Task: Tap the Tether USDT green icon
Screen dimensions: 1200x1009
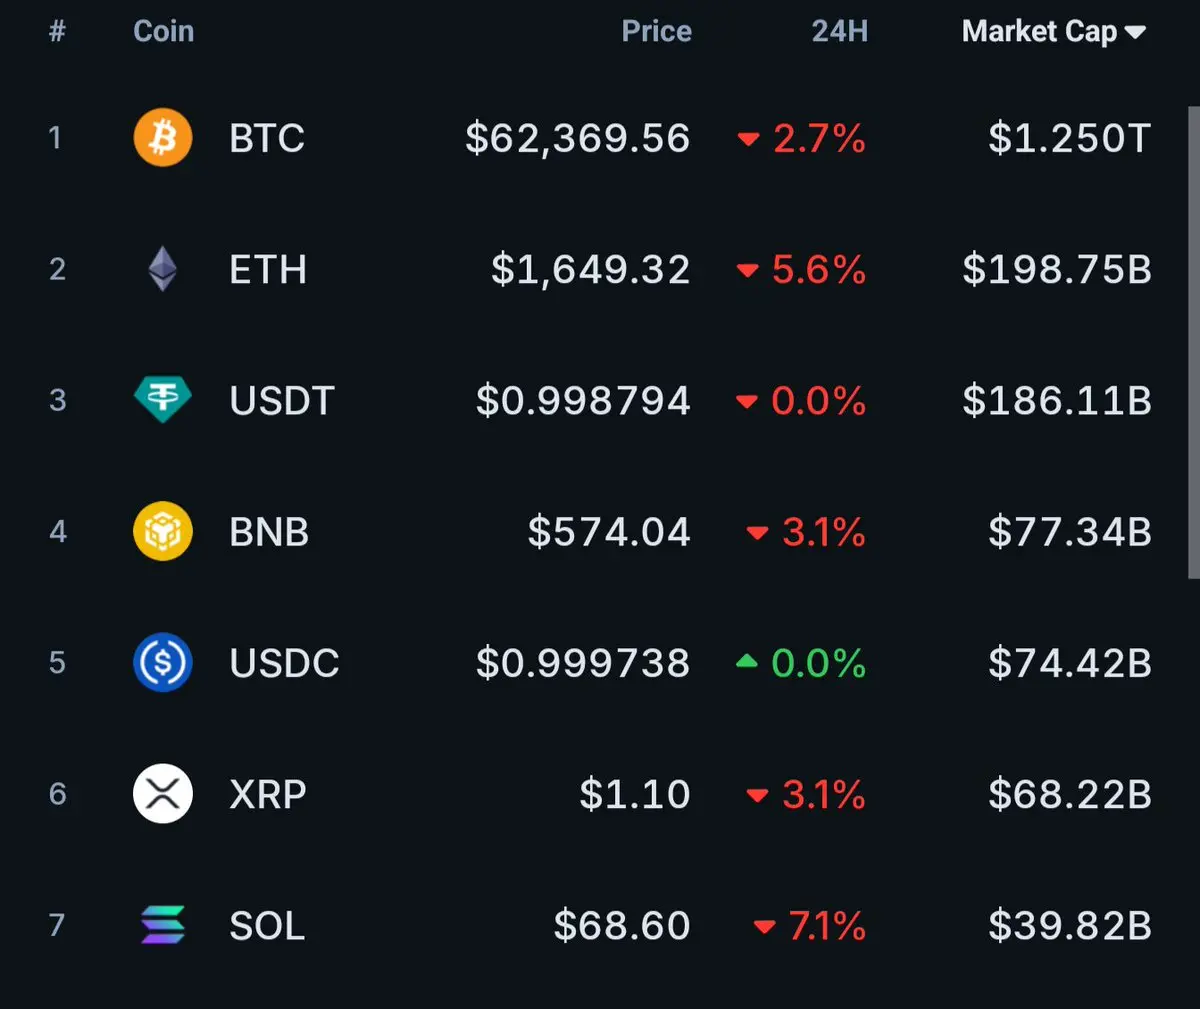Action: click(x=163, y=400)
